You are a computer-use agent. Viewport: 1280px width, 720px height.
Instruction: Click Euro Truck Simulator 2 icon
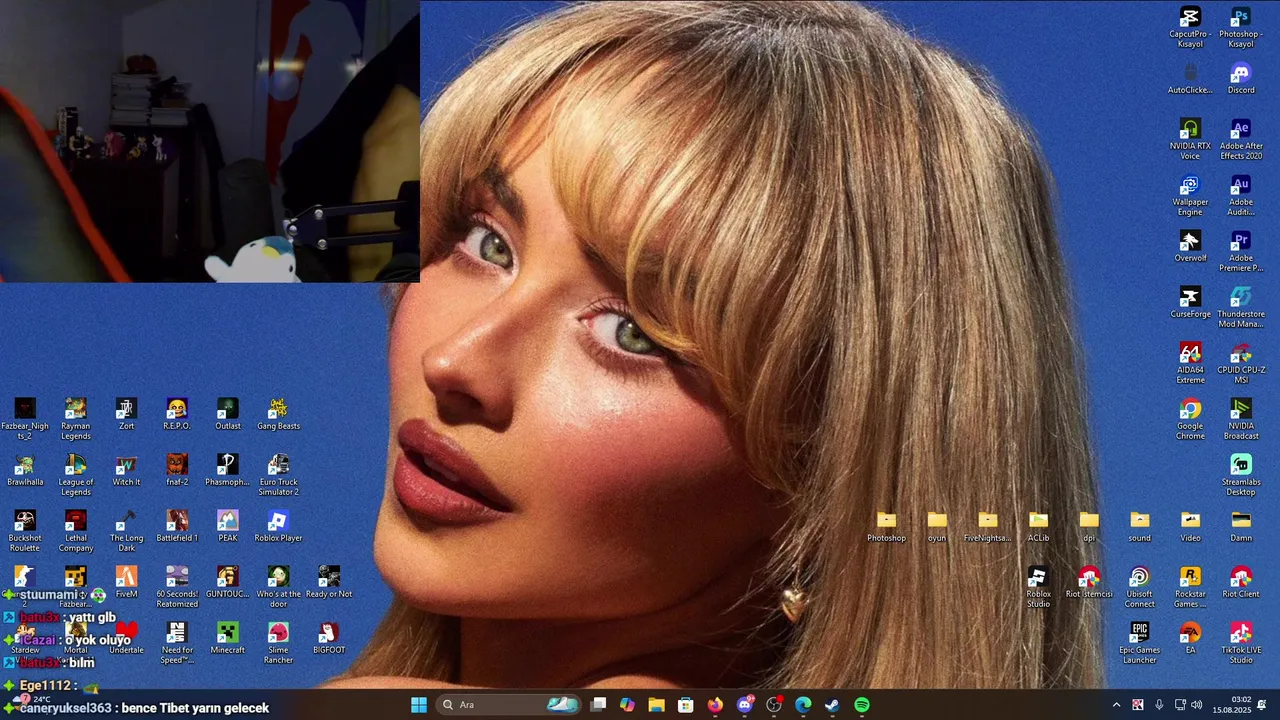(279, 474)
